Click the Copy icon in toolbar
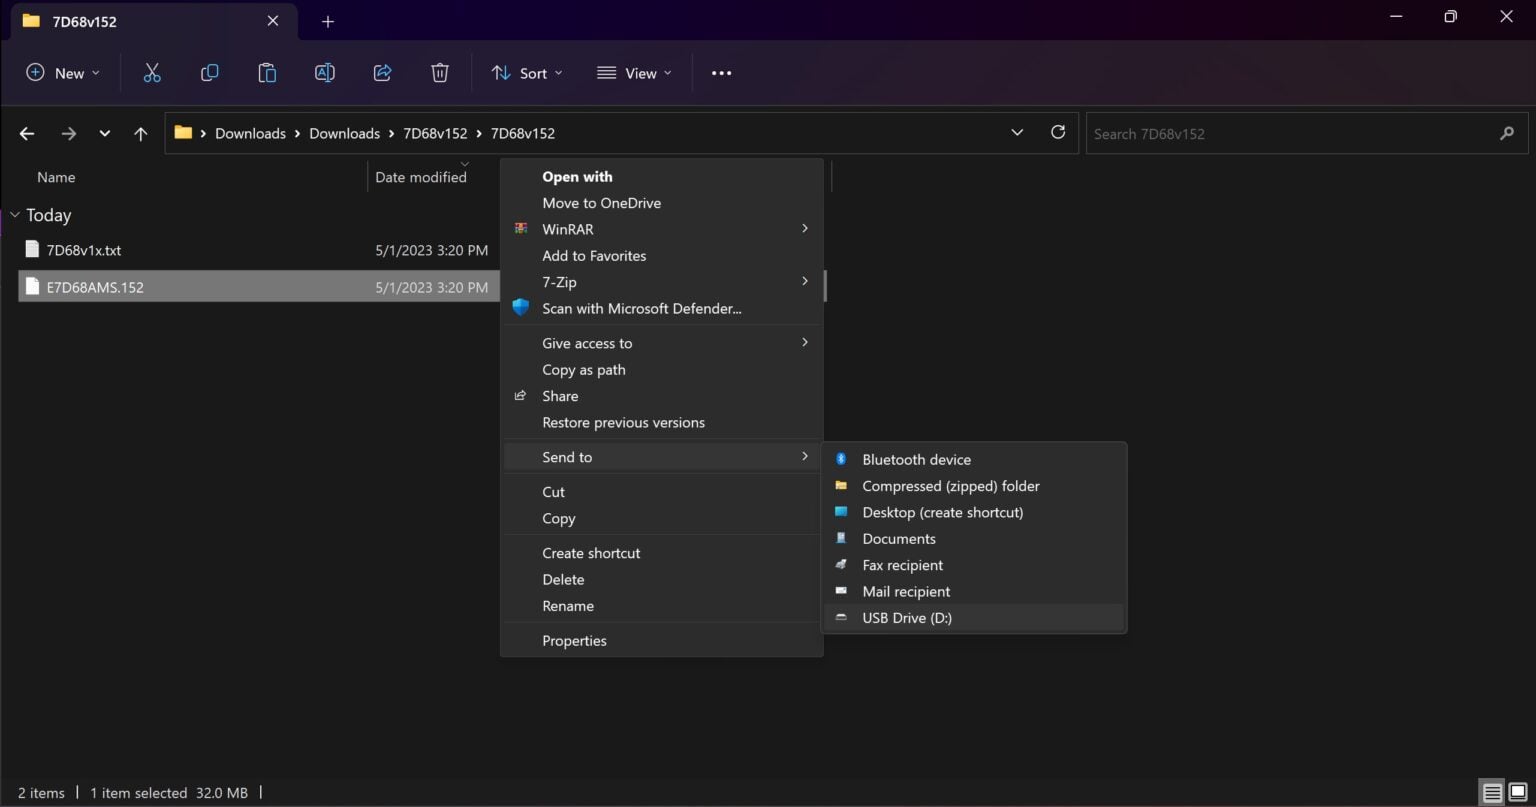 (209, 73)
